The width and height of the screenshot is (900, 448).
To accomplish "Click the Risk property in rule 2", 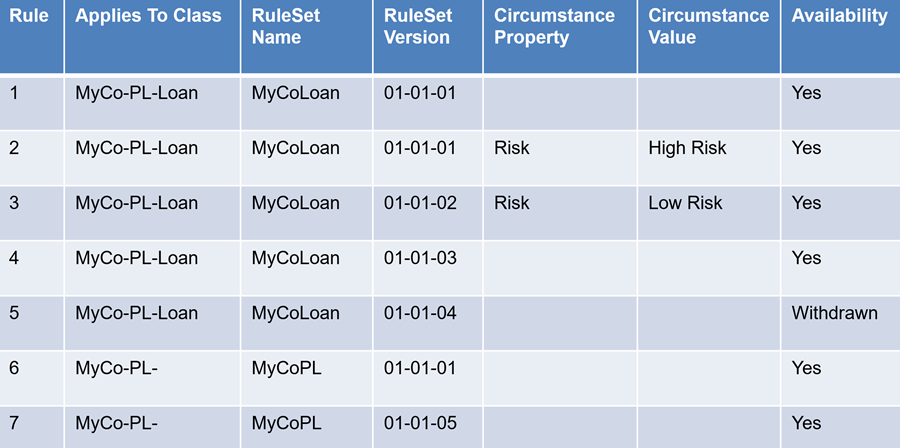I will (x=512, y=148).
